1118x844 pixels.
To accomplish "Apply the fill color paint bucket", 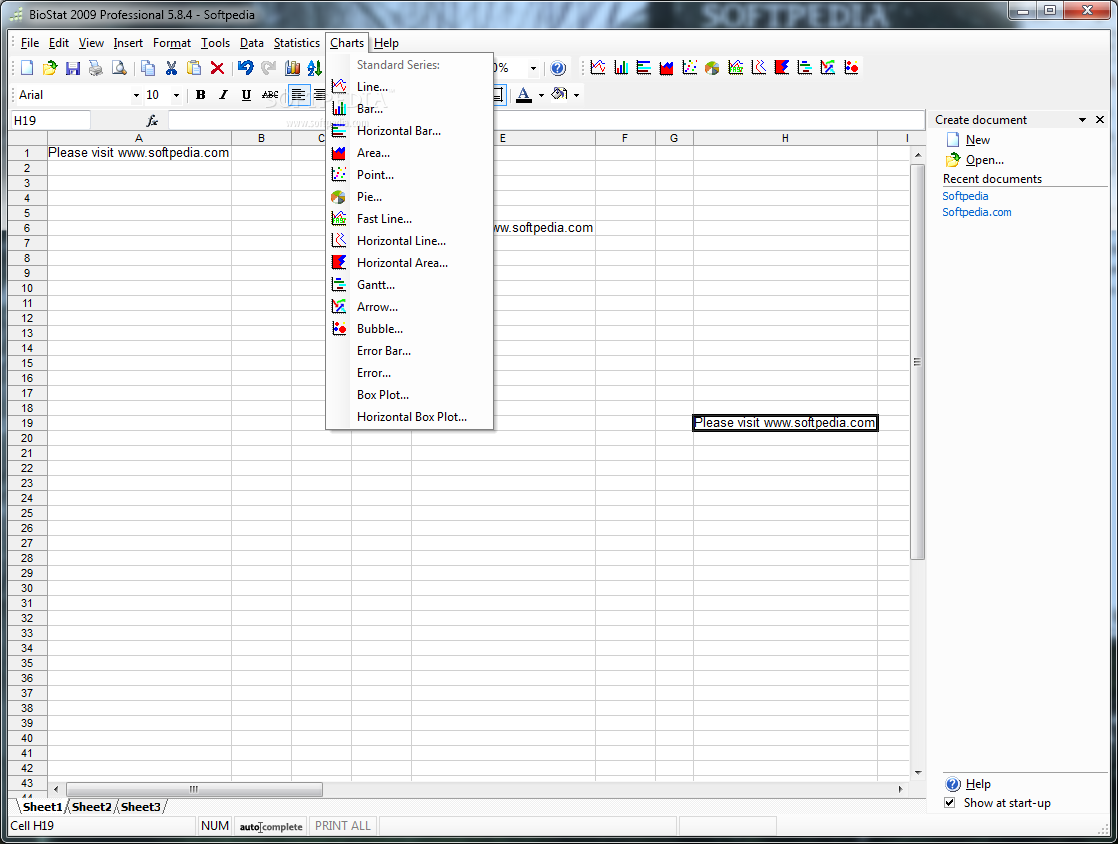I will tap(560, 94).
